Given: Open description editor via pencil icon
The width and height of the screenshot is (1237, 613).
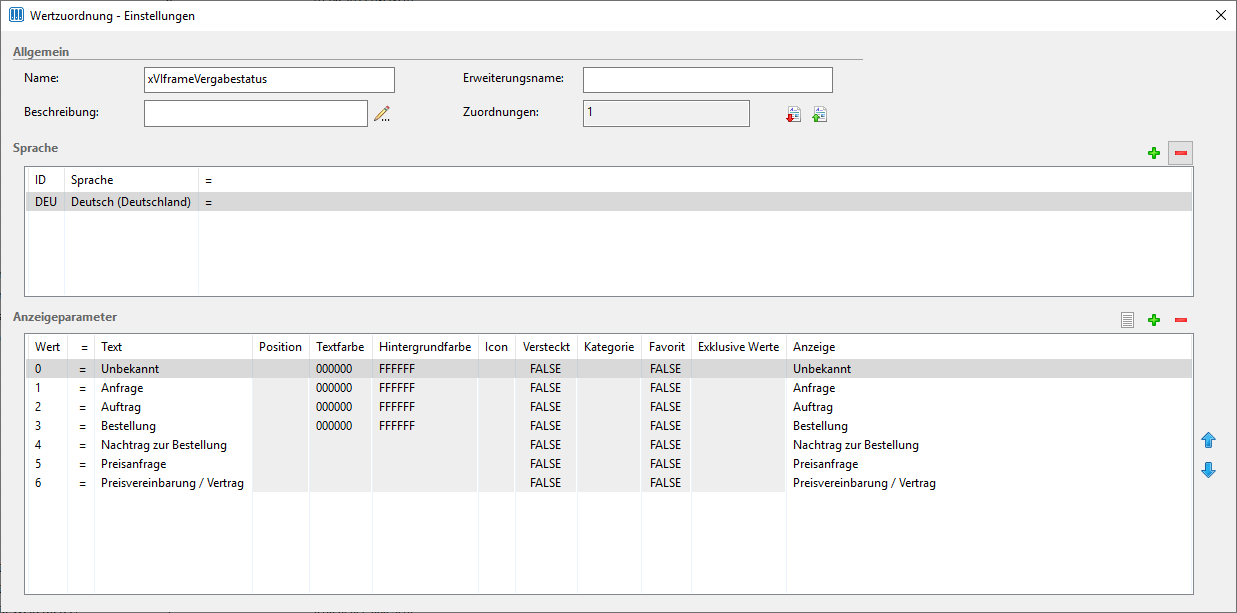Looking at the screenshot, I should click(x=382, y=114).
